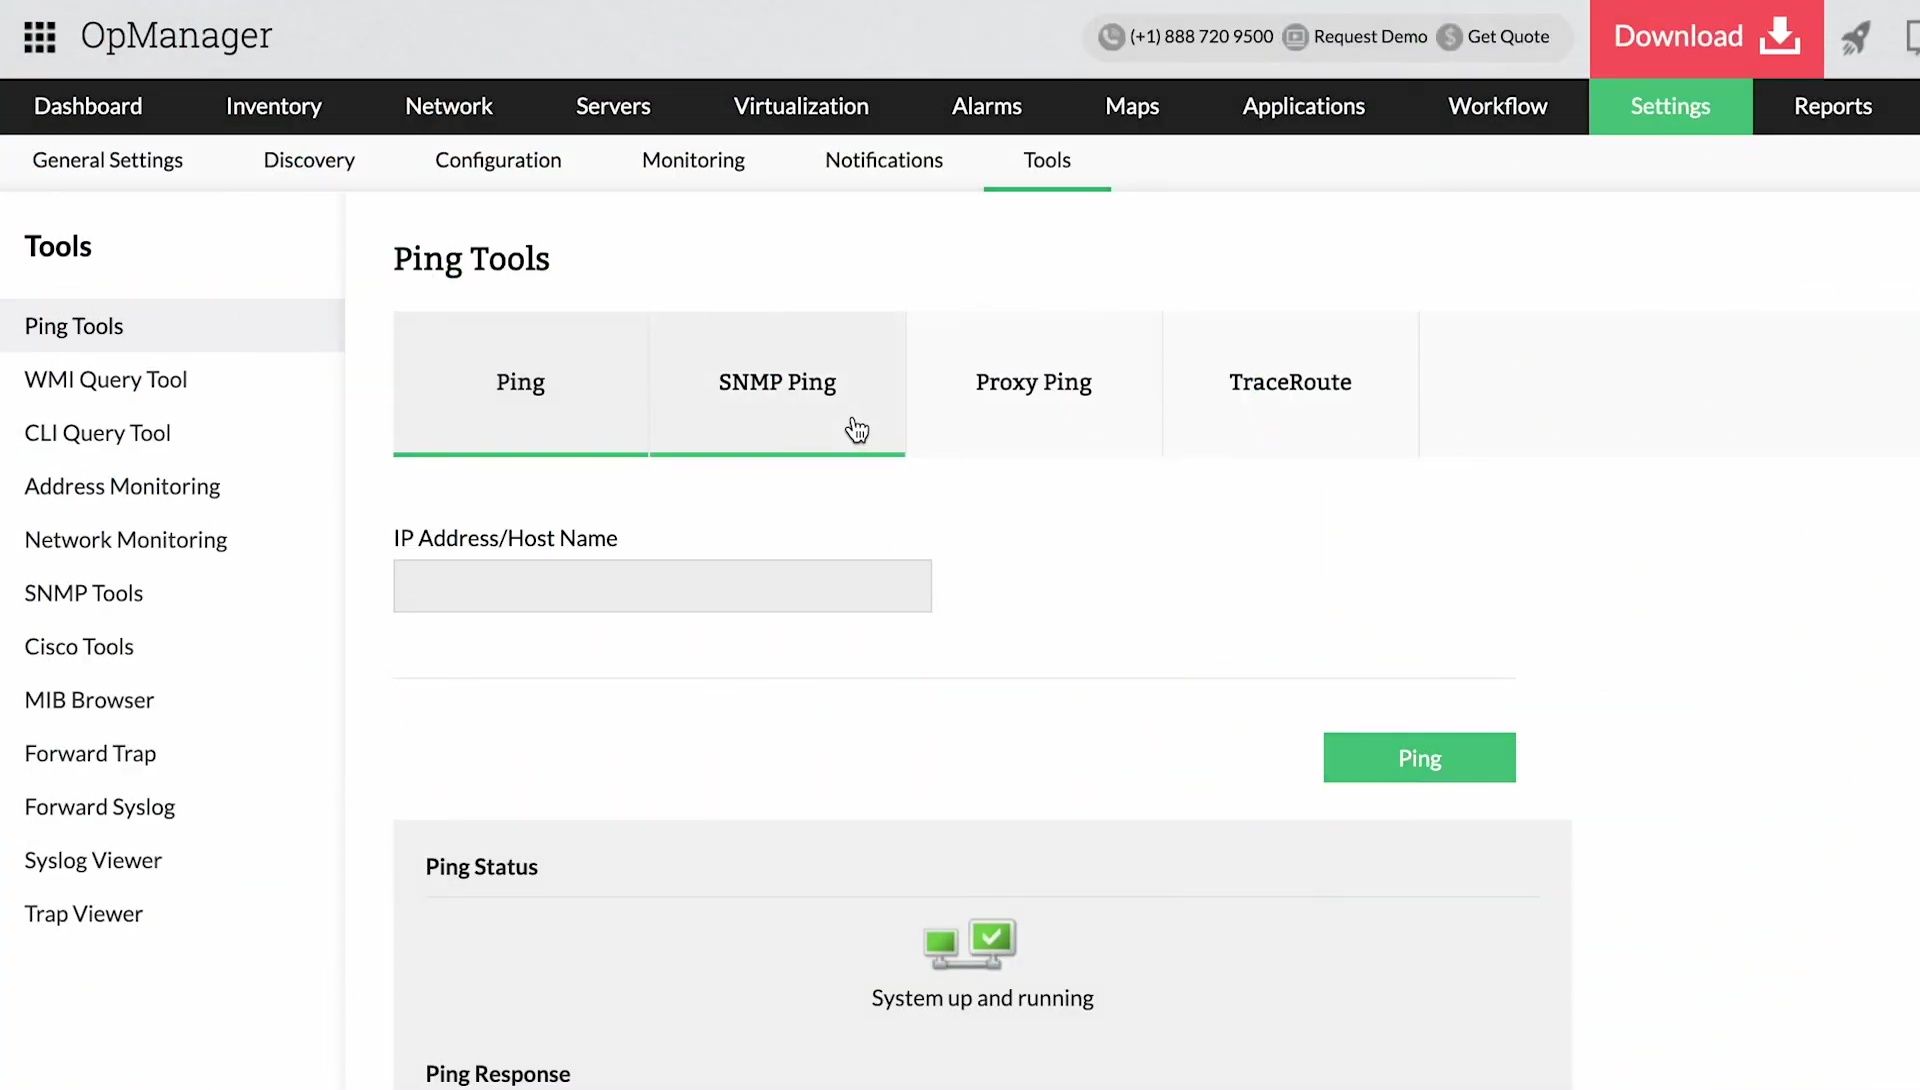Switch to General Settings sub-tab
This screenshot has width=1920, height=1090.
point(107,160)
